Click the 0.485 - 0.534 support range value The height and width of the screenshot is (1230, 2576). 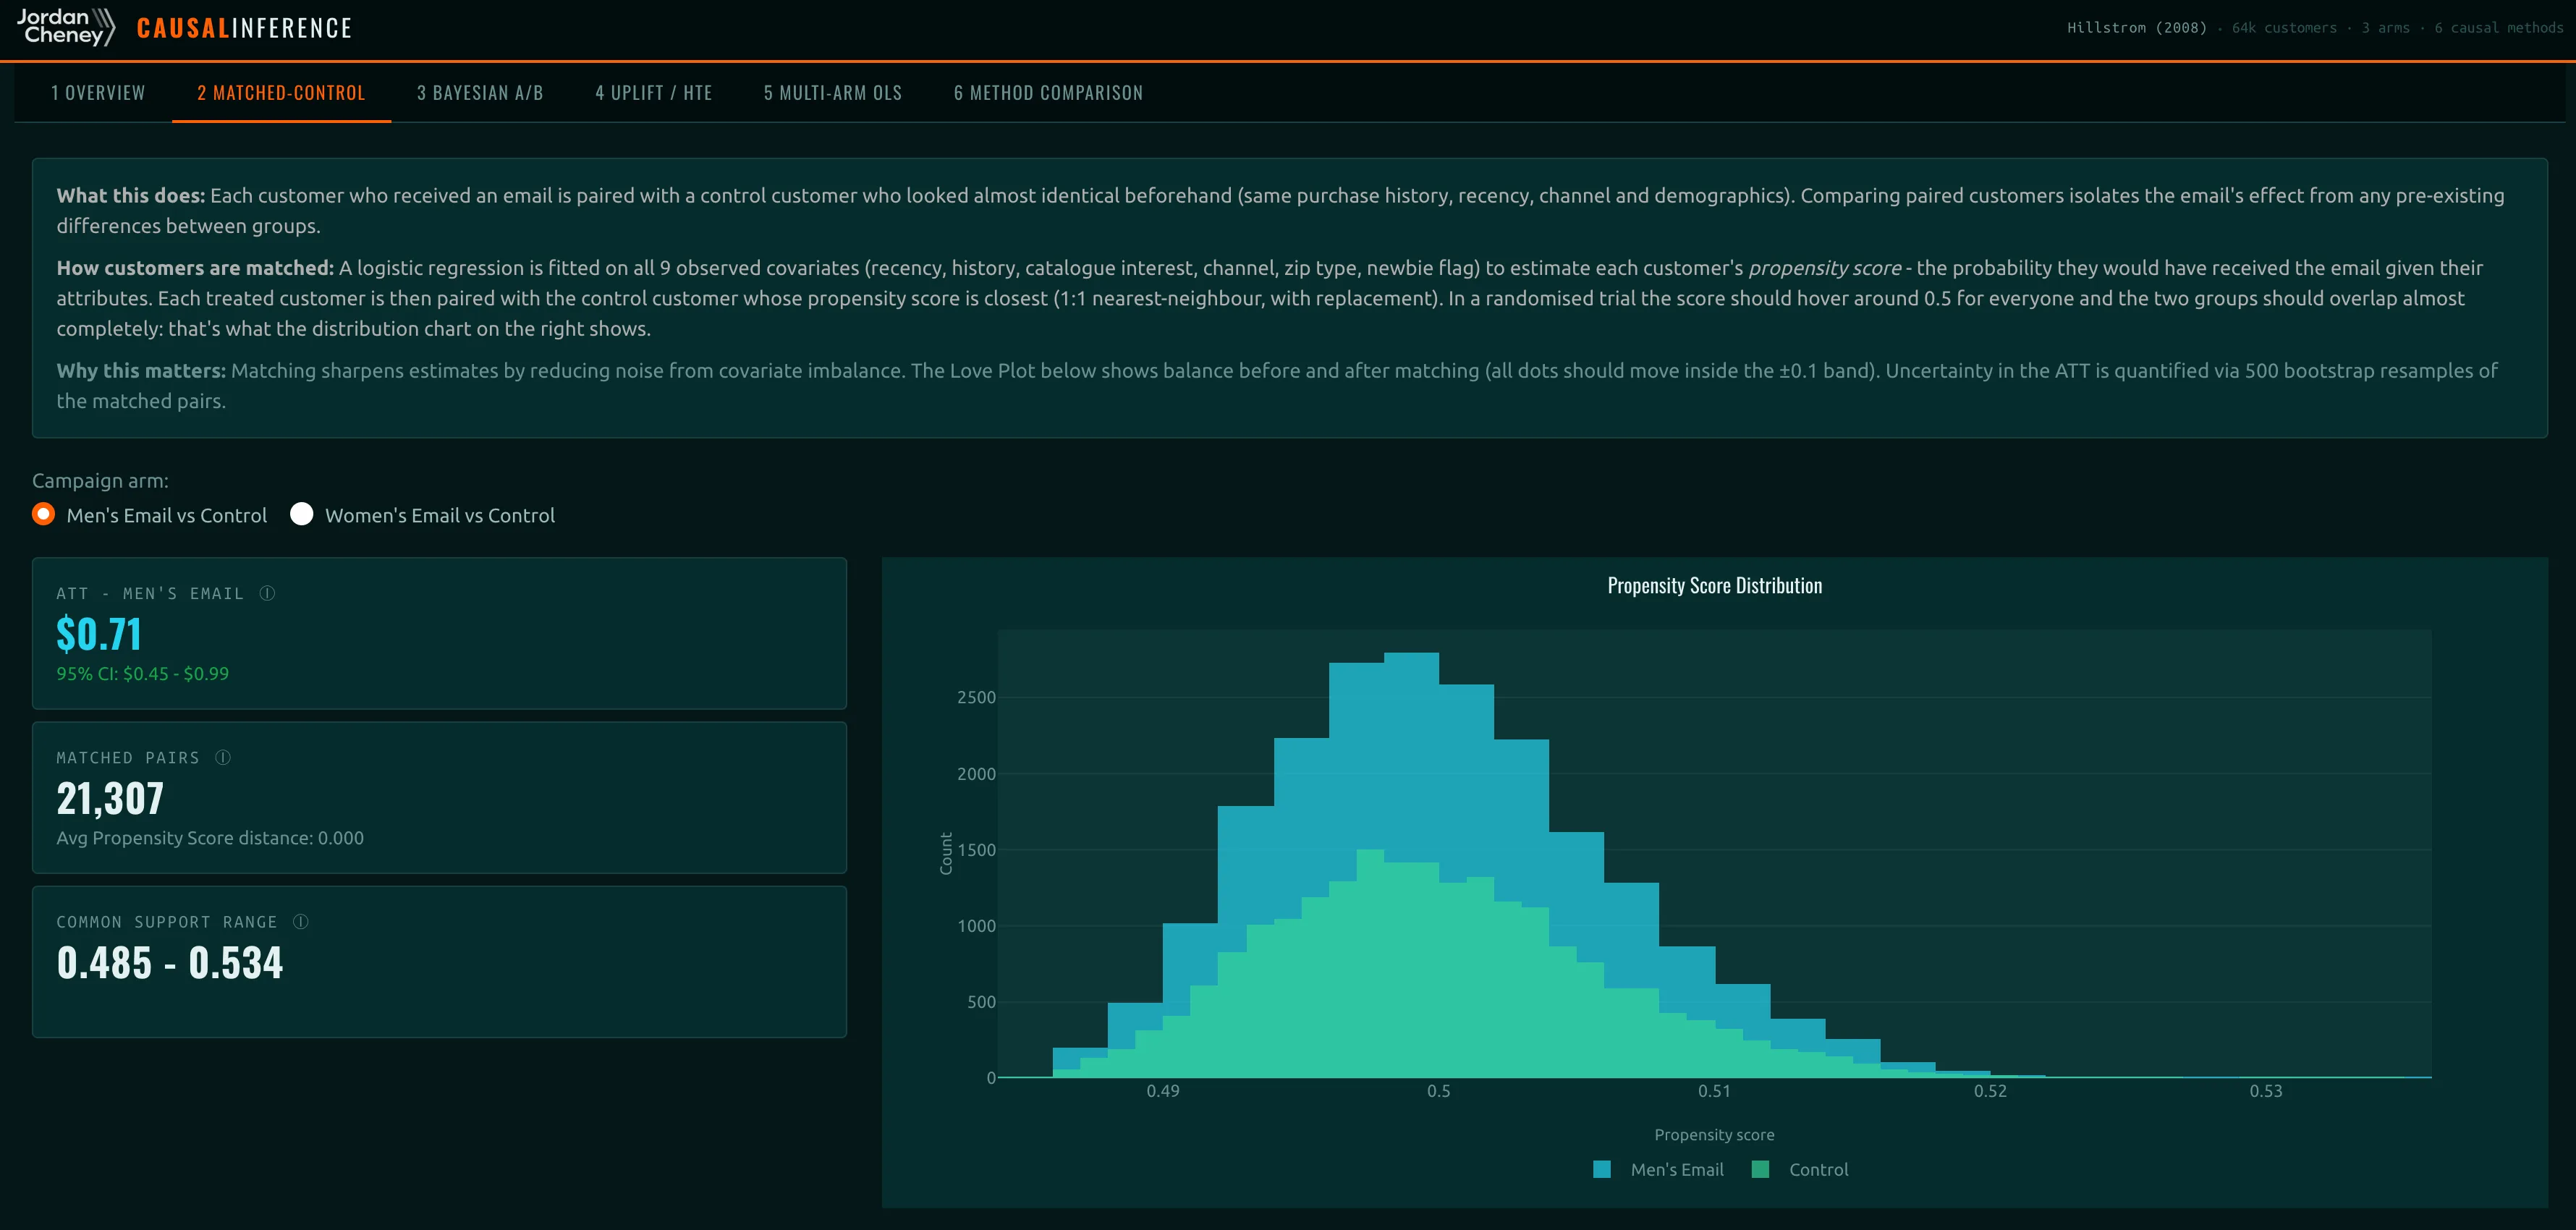pyautogui.click(x=170, y=962)
